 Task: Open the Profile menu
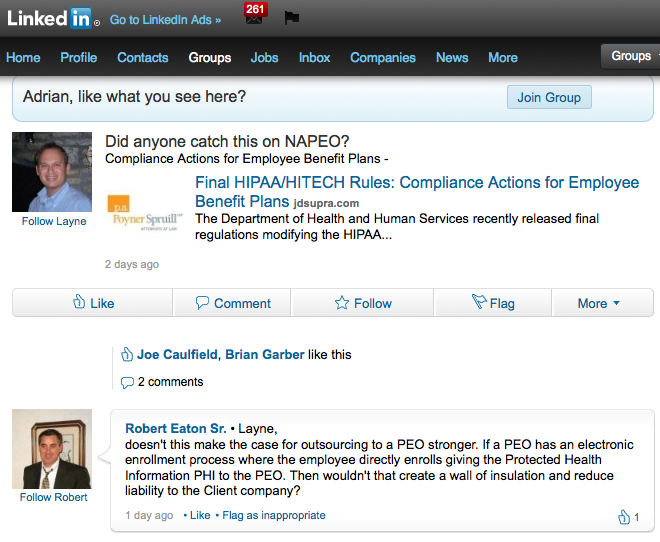(x=79, y=58)
